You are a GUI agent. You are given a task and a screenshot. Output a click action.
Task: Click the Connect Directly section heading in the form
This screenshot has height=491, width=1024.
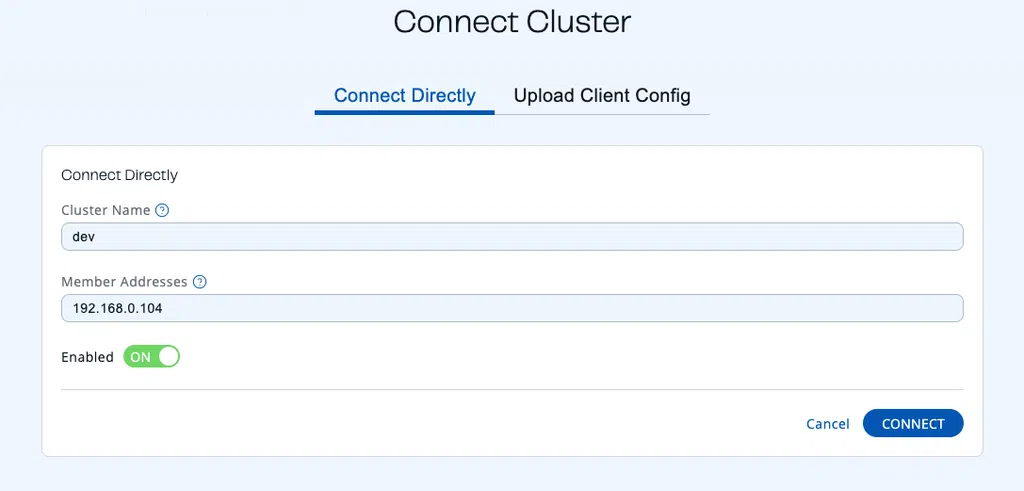click(x=120, y=175)
